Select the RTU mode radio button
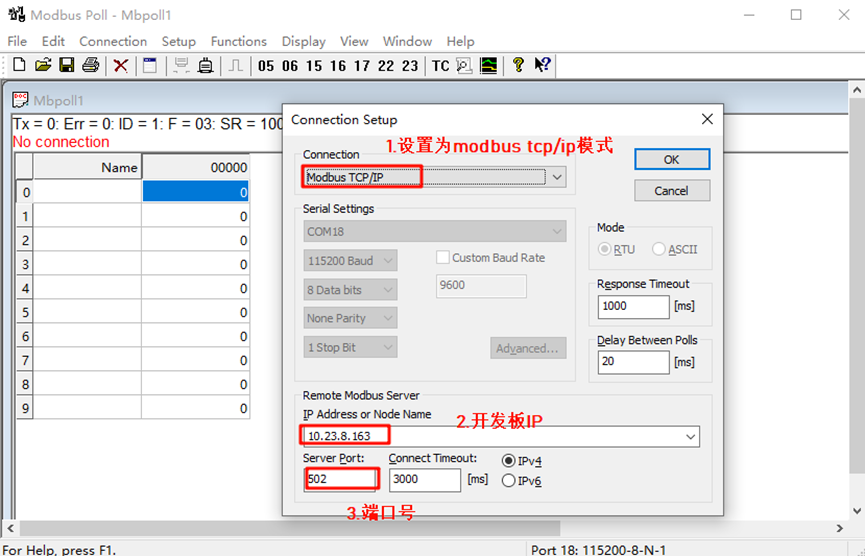Image resolution: width=865 pixels, height=556 pixels. [x=605, y=249]
